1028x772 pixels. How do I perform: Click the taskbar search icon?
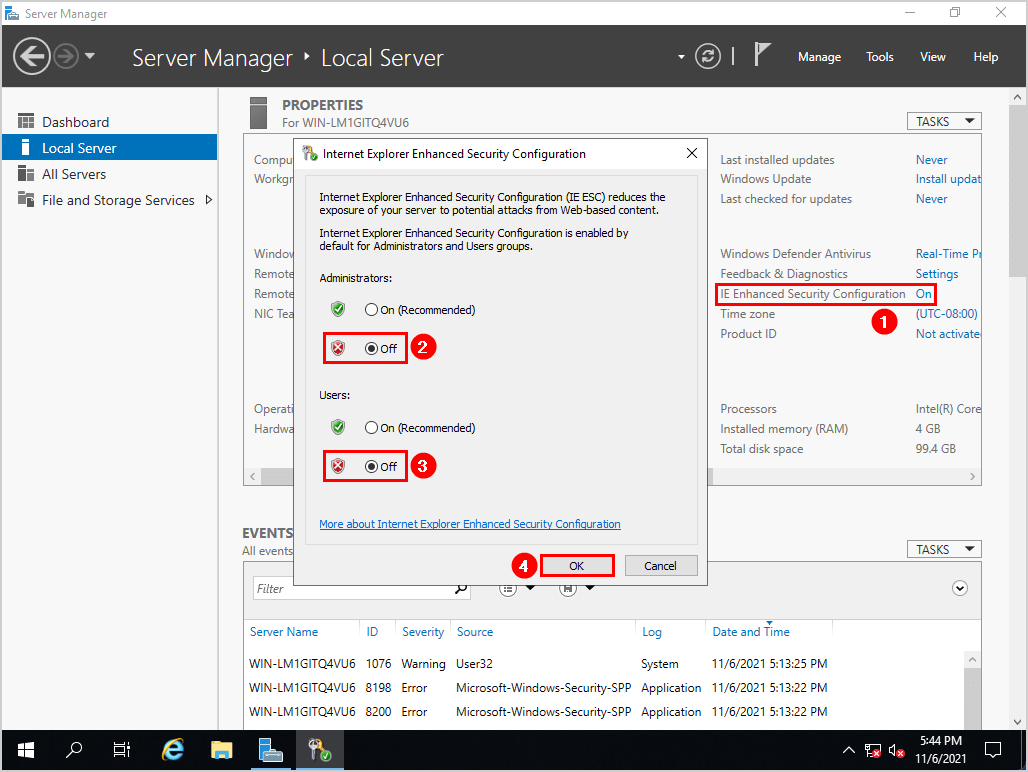tap(74, 750)
